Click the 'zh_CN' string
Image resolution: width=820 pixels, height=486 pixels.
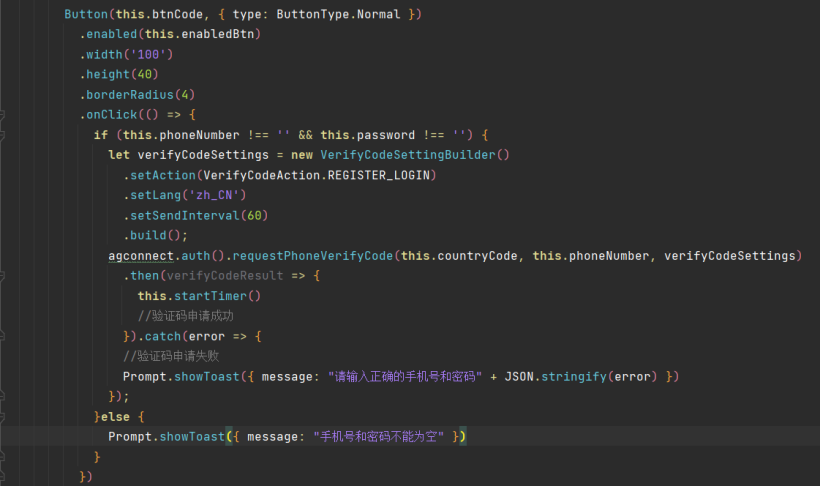tap(214, 195)
